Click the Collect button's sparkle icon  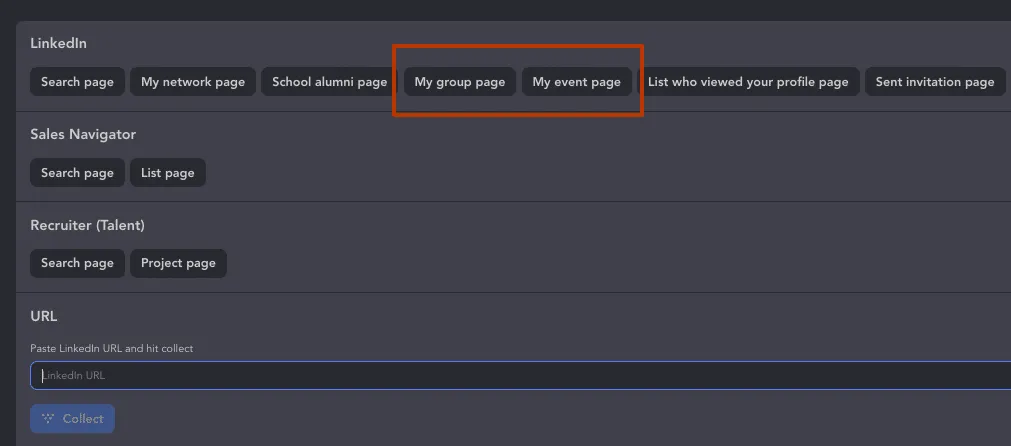coord(48,418)
